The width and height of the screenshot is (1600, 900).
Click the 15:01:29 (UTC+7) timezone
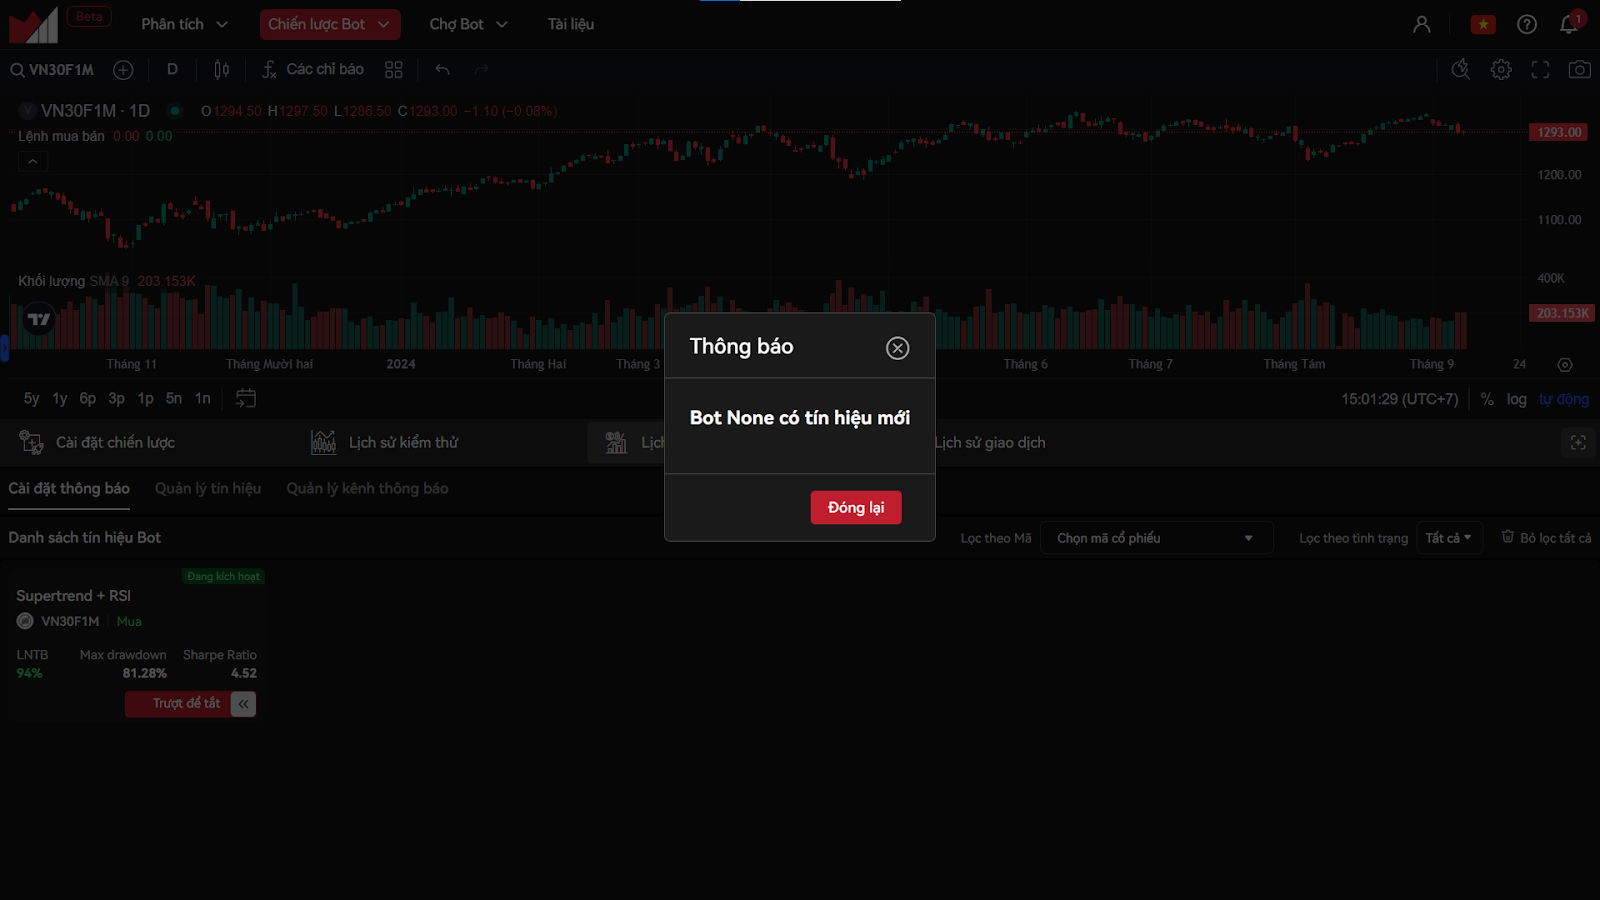point(1400,399)
